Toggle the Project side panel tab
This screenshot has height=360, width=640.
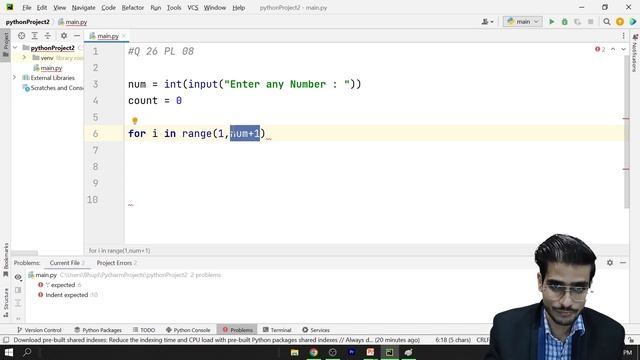[x=6, y=45]
